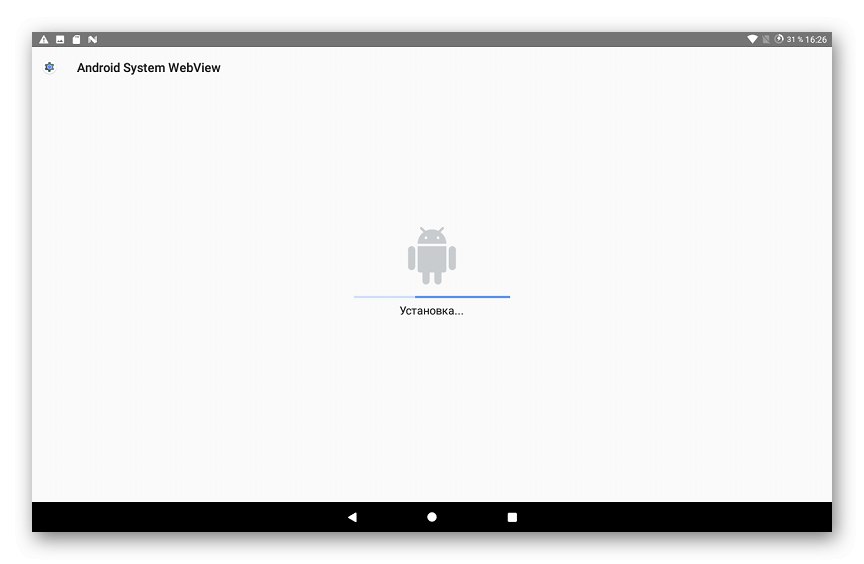Viewport: 864px width, 564px height.
Task: Tap the Back navigation button
Action: coord(352,517)
